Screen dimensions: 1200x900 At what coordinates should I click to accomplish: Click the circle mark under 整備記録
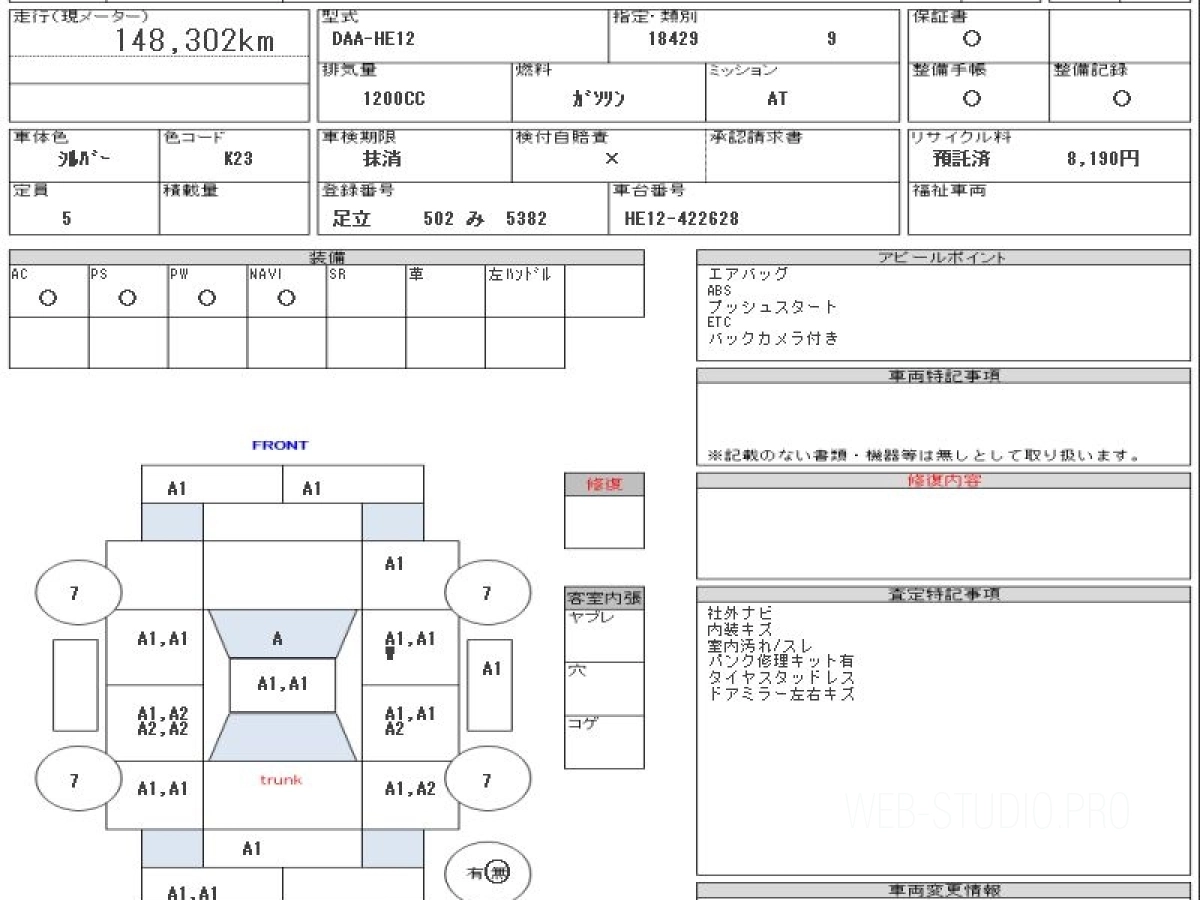tap(1121, 98)
